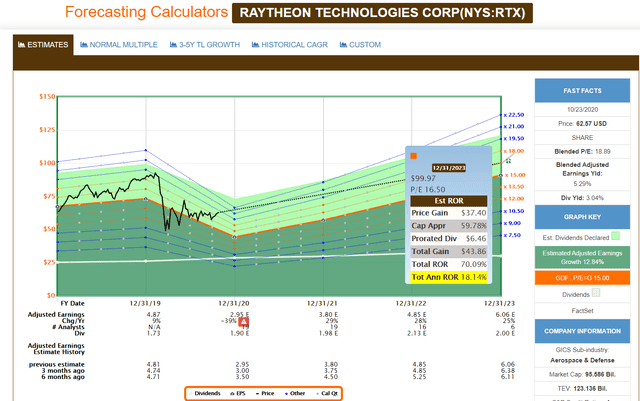Click the Price: 62.57 USD fact
The width and height of the screenshot is (640, 401).
click(x=582, y=123)
